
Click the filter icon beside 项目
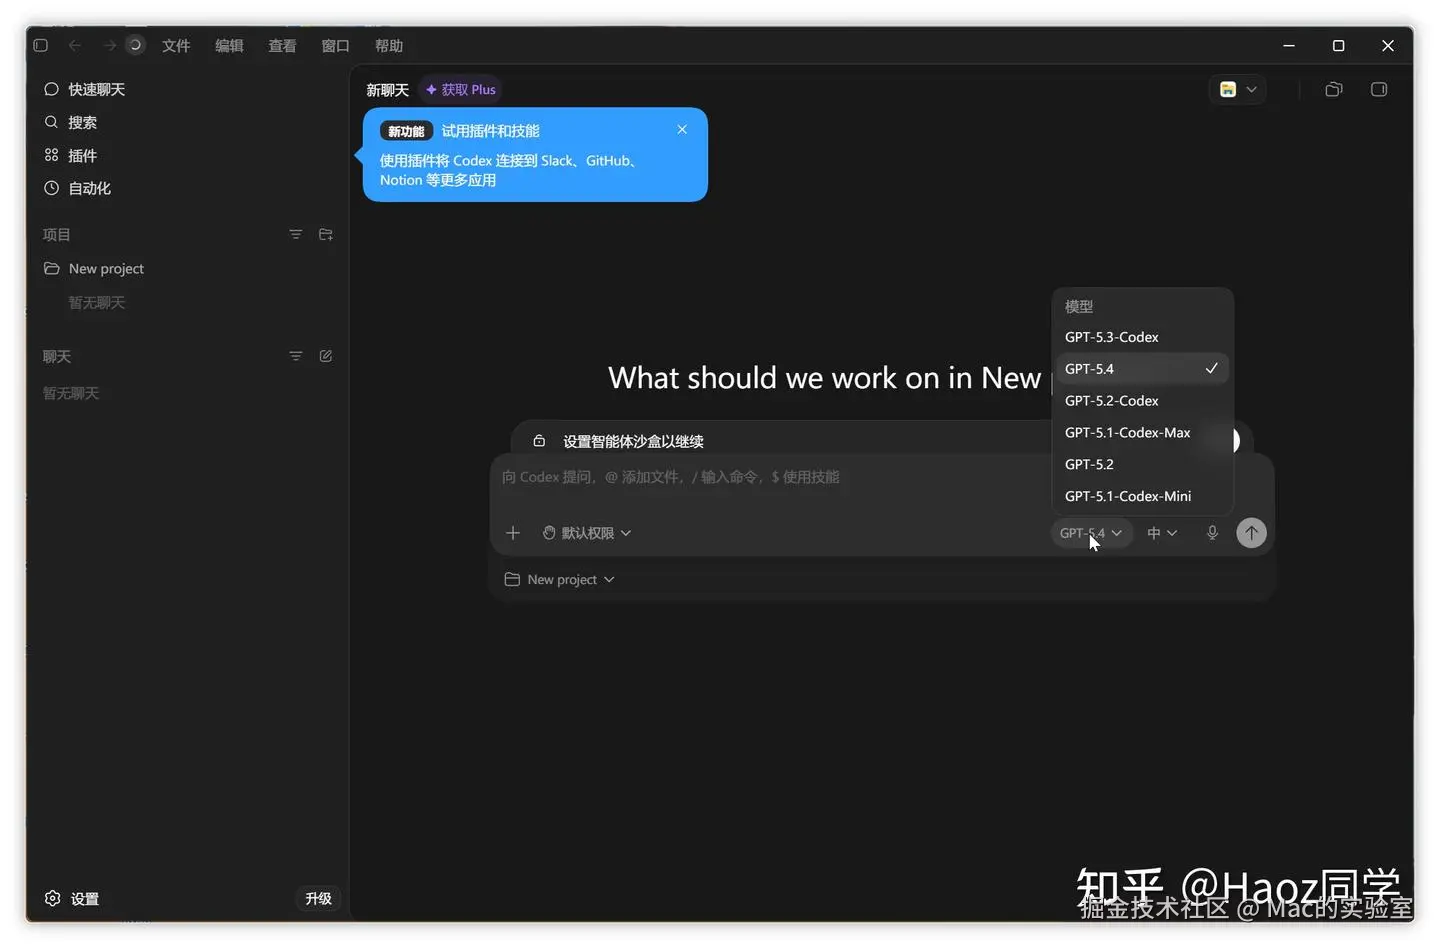[x=296, y=234]
